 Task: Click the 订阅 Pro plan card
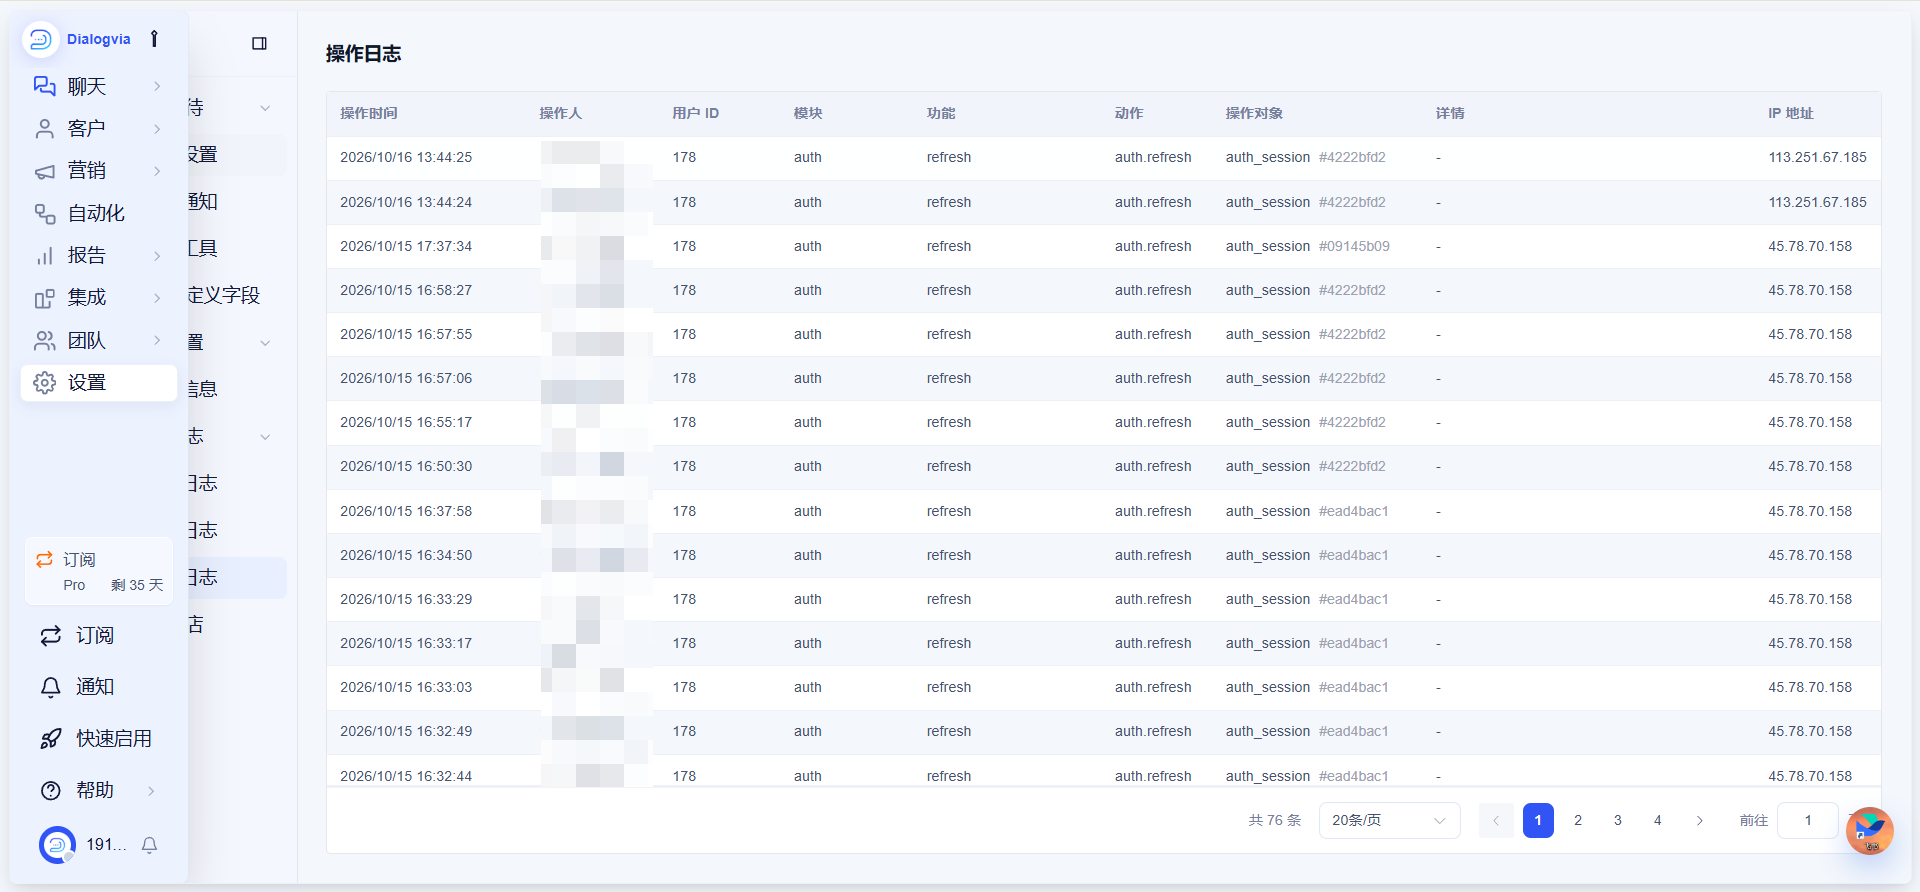pyautogui.click(x=99, y=572)
